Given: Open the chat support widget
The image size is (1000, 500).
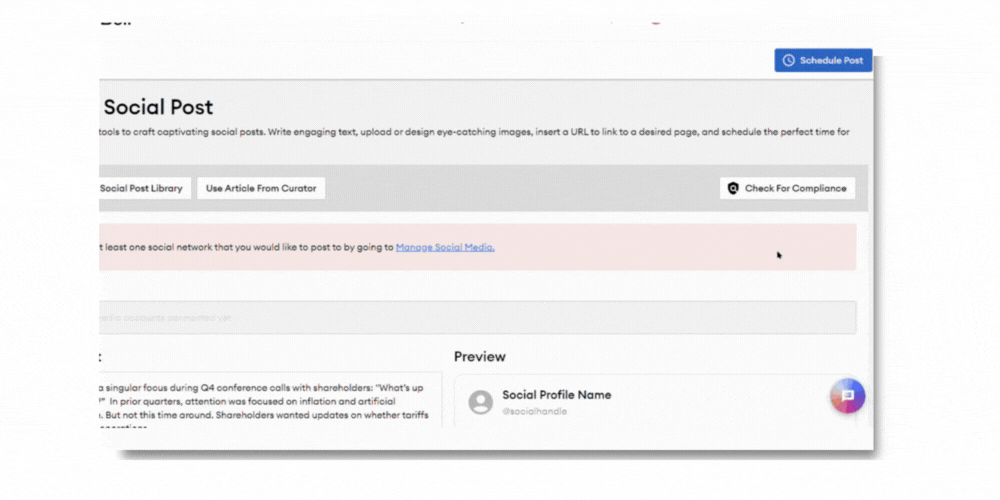Looking at the screenshot, I should pyautogui.click(x=847, y=396).
